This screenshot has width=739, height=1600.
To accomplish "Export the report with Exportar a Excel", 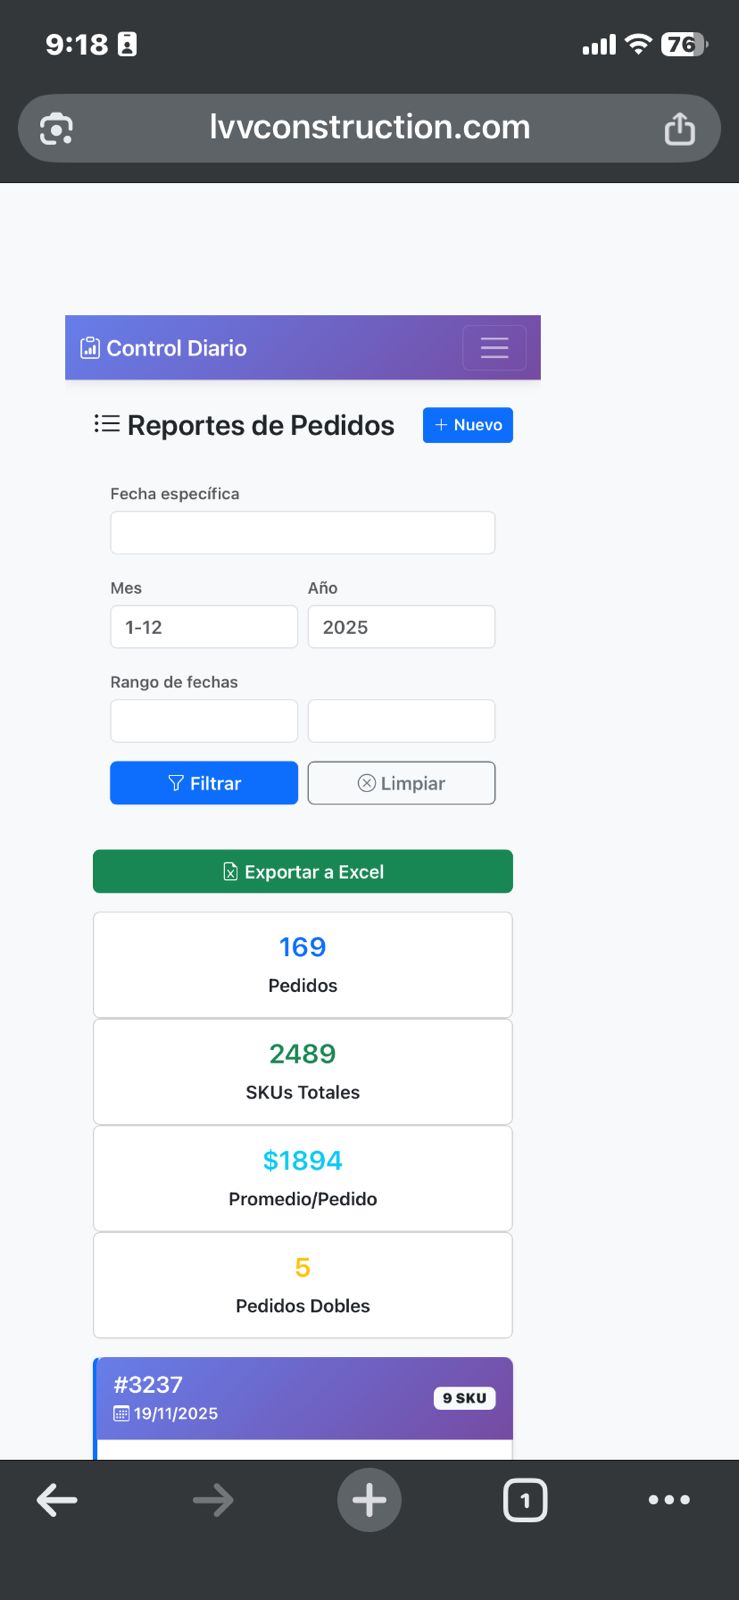I will click(302, 872).
